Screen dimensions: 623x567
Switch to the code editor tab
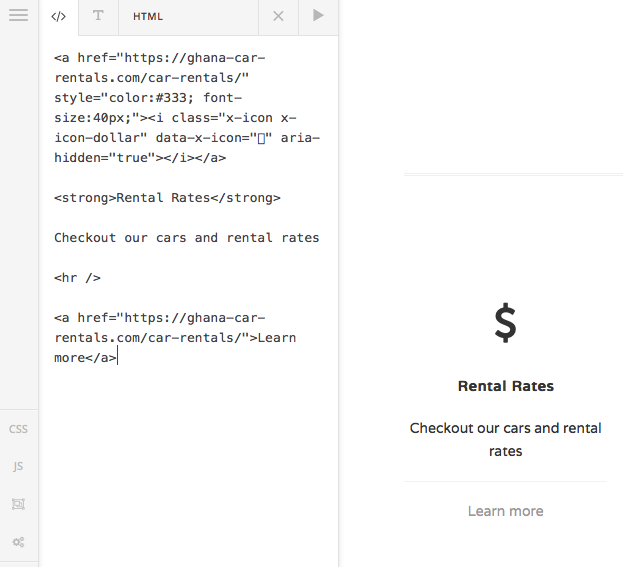[x=58, y=17]
